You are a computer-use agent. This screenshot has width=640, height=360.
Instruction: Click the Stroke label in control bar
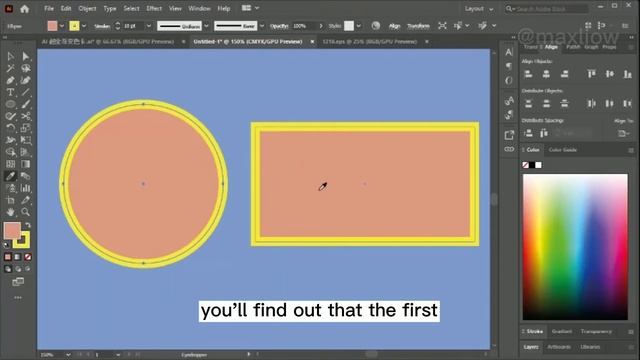pos(102,26)
